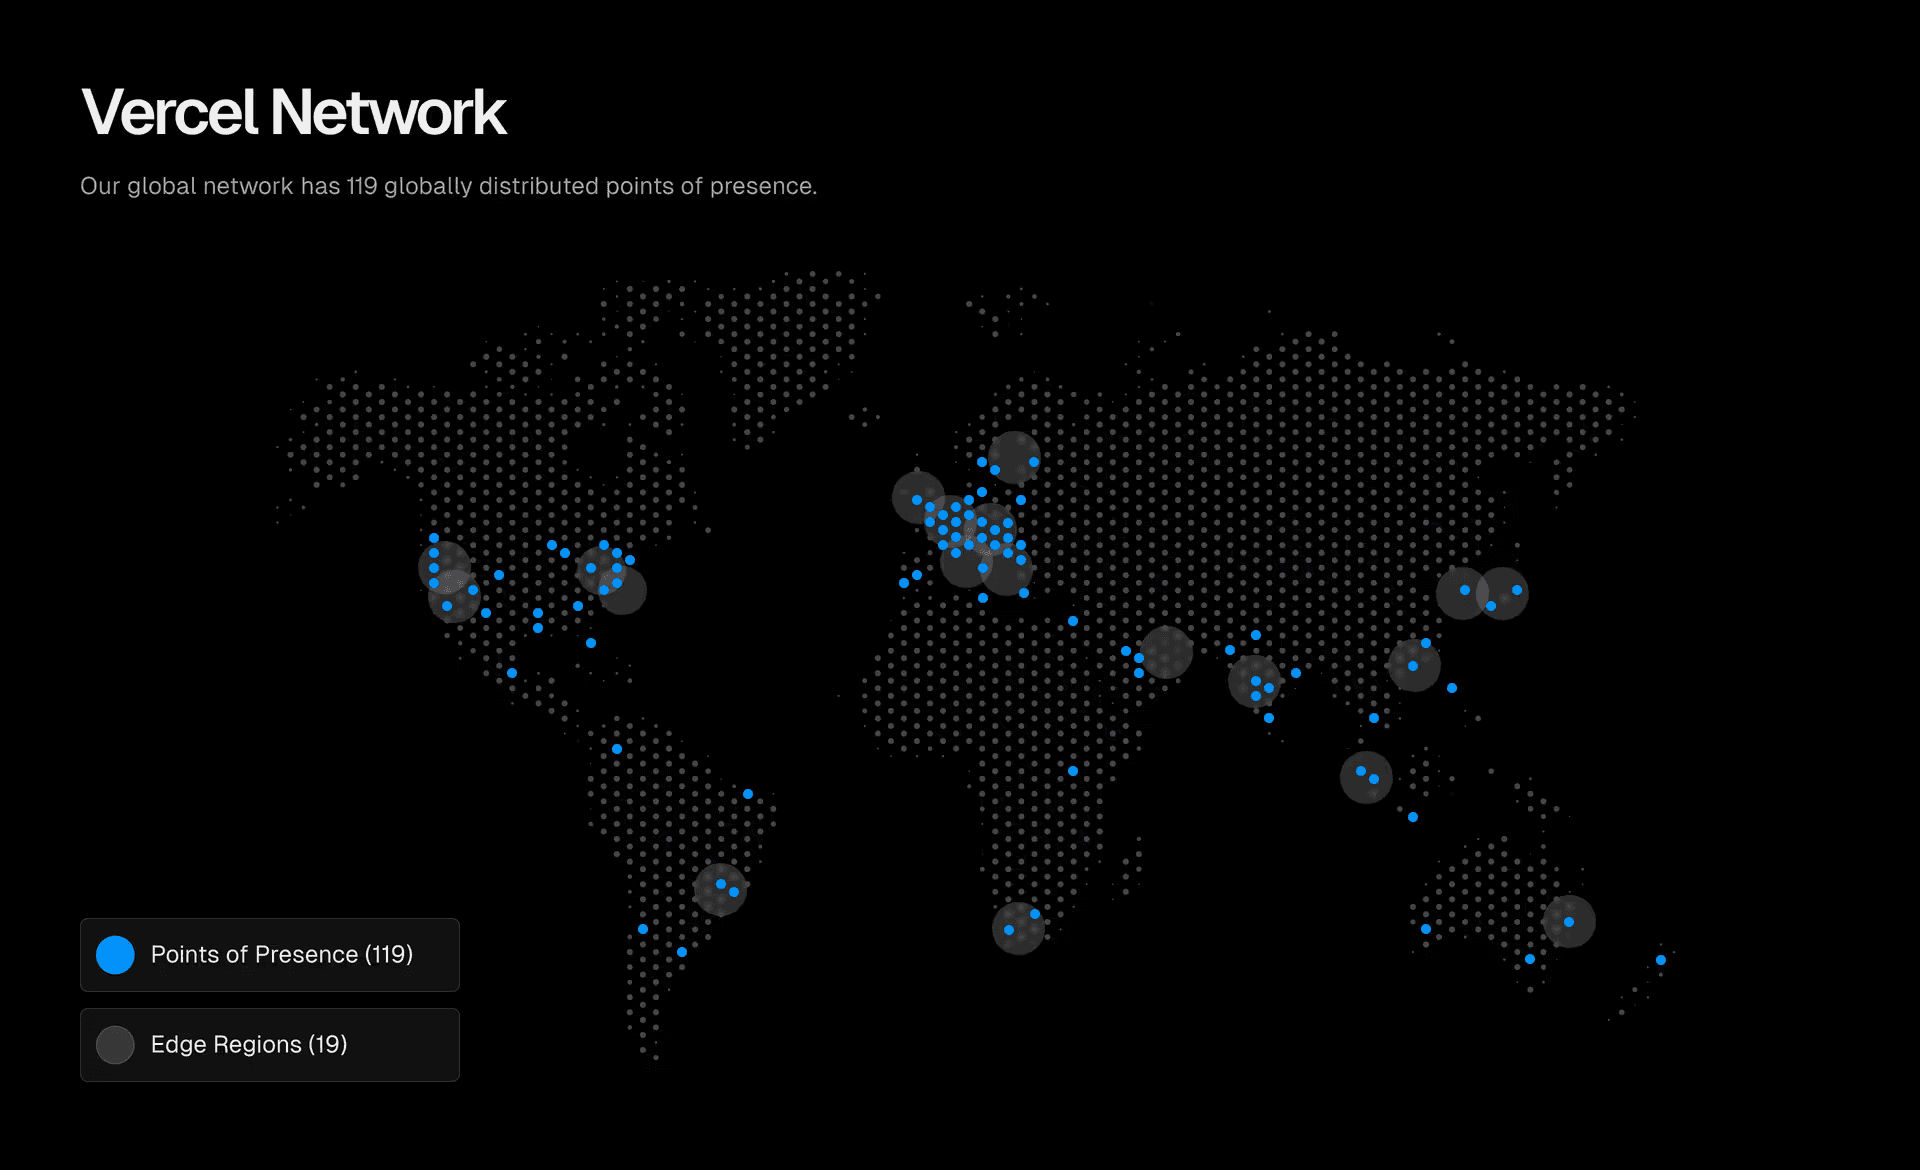Toggle the Points of Presence legend item

pyautogui.click(x=269, y=954)
